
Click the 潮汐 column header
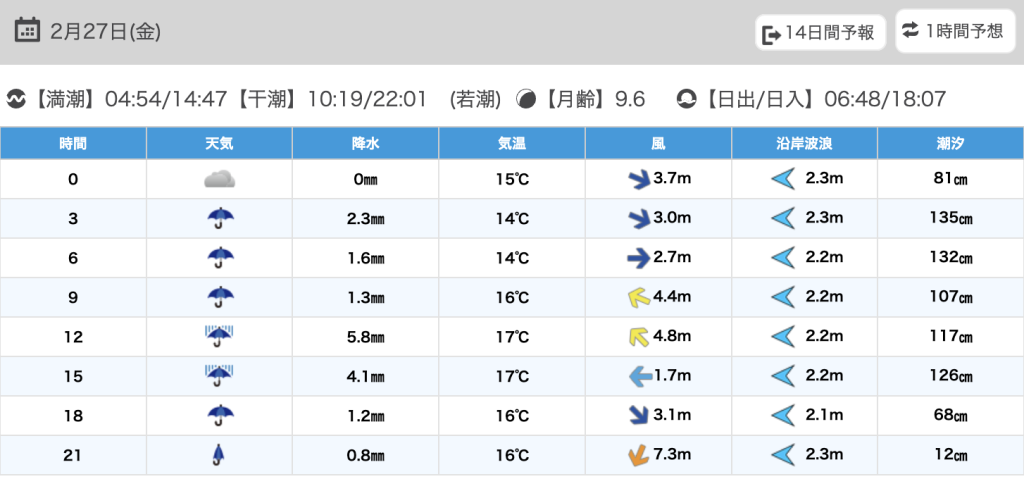coord(950,143)
